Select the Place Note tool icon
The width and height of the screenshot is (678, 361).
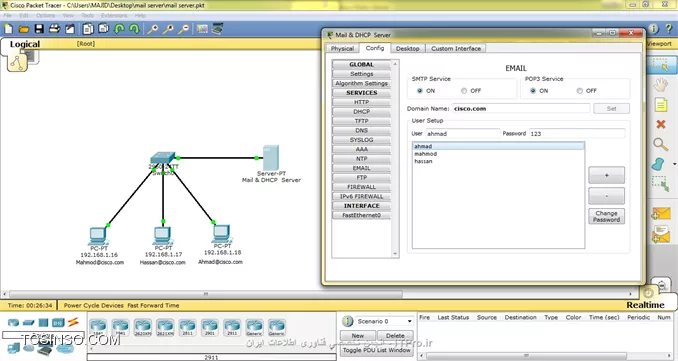point(661,105)
